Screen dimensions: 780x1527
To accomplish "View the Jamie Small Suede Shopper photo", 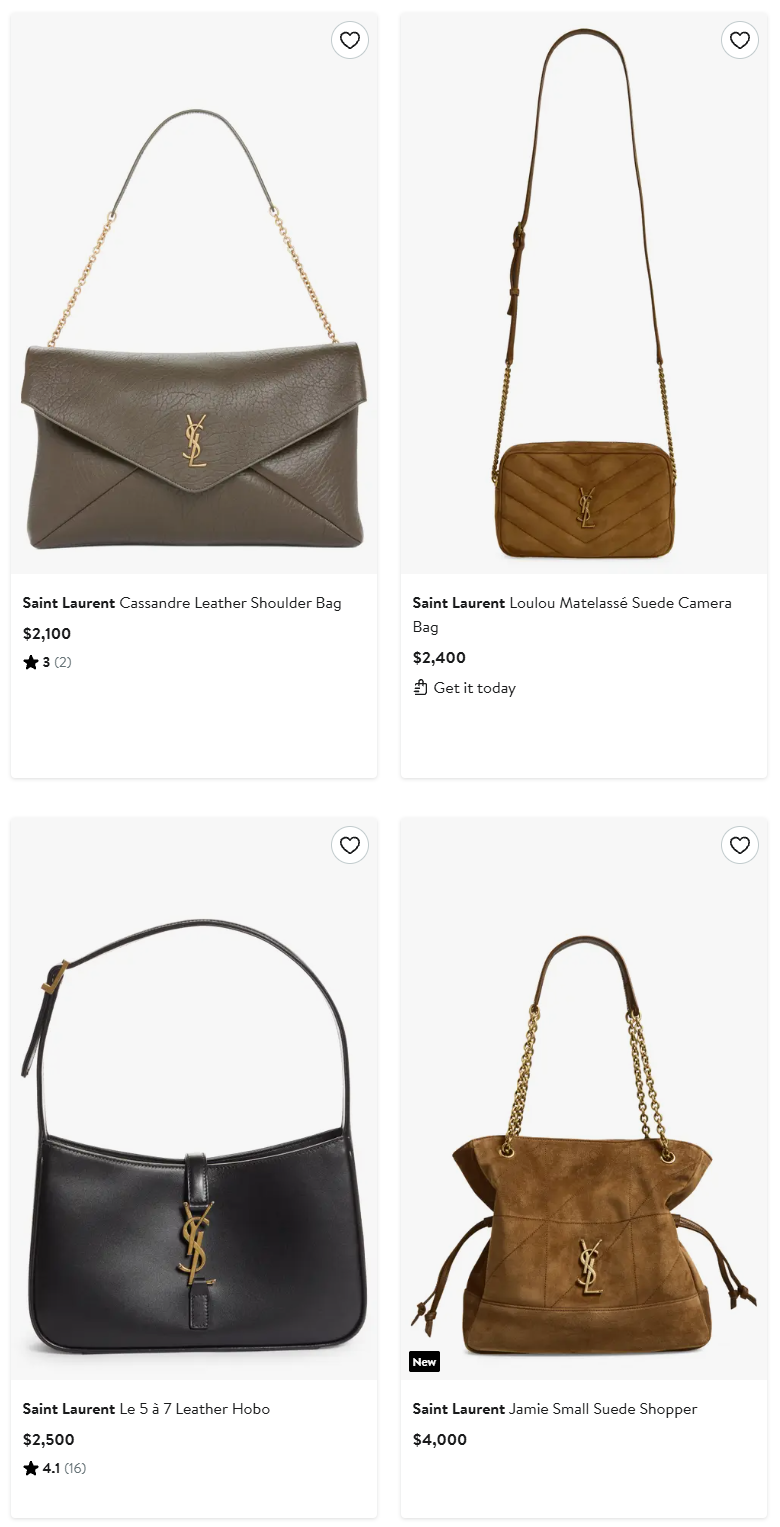I will coord(584,1099).
